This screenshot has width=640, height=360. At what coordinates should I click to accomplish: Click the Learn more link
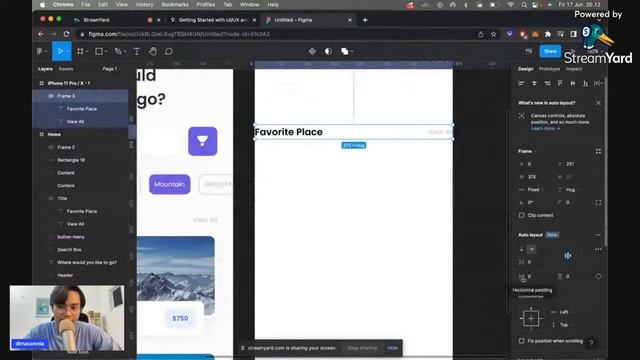coord(545,129)
